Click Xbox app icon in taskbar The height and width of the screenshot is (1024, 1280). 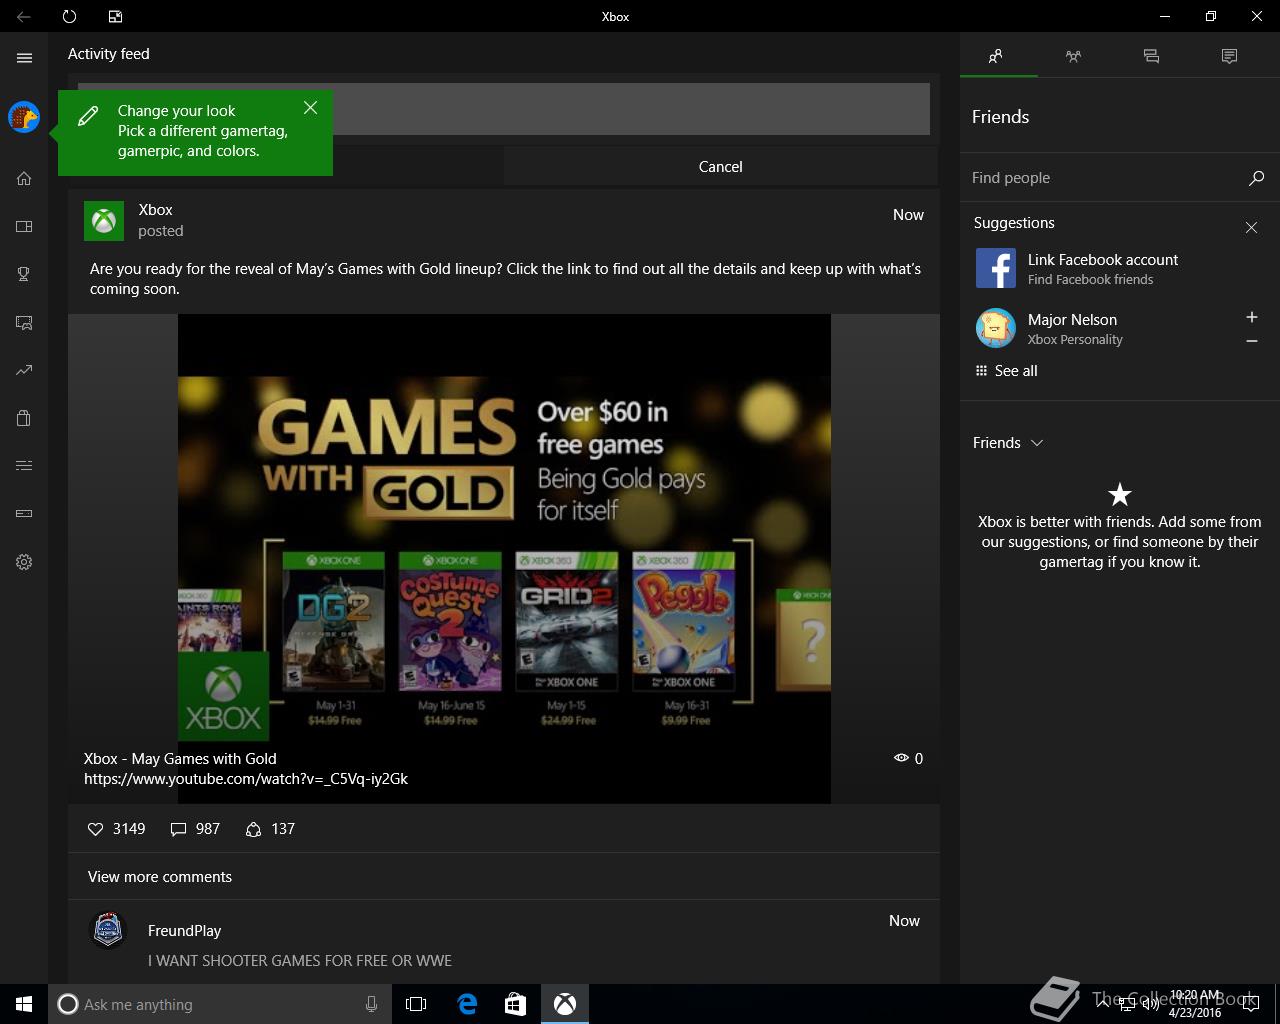point(565,1004)
